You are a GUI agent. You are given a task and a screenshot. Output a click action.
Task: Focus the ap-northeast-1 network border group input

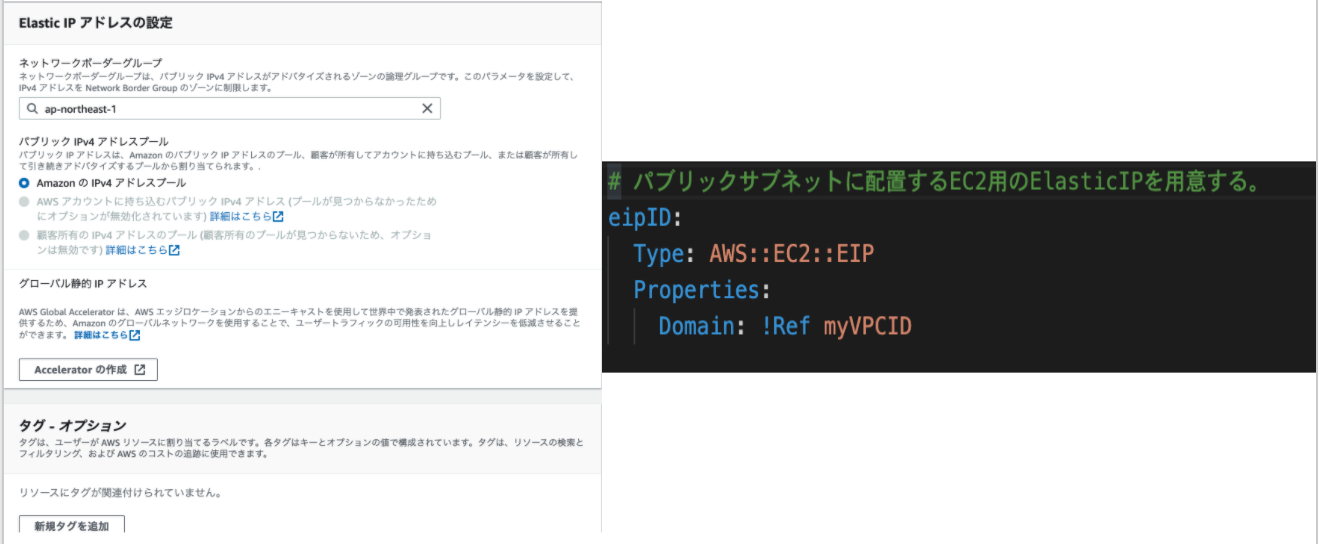tap(230, 109)
